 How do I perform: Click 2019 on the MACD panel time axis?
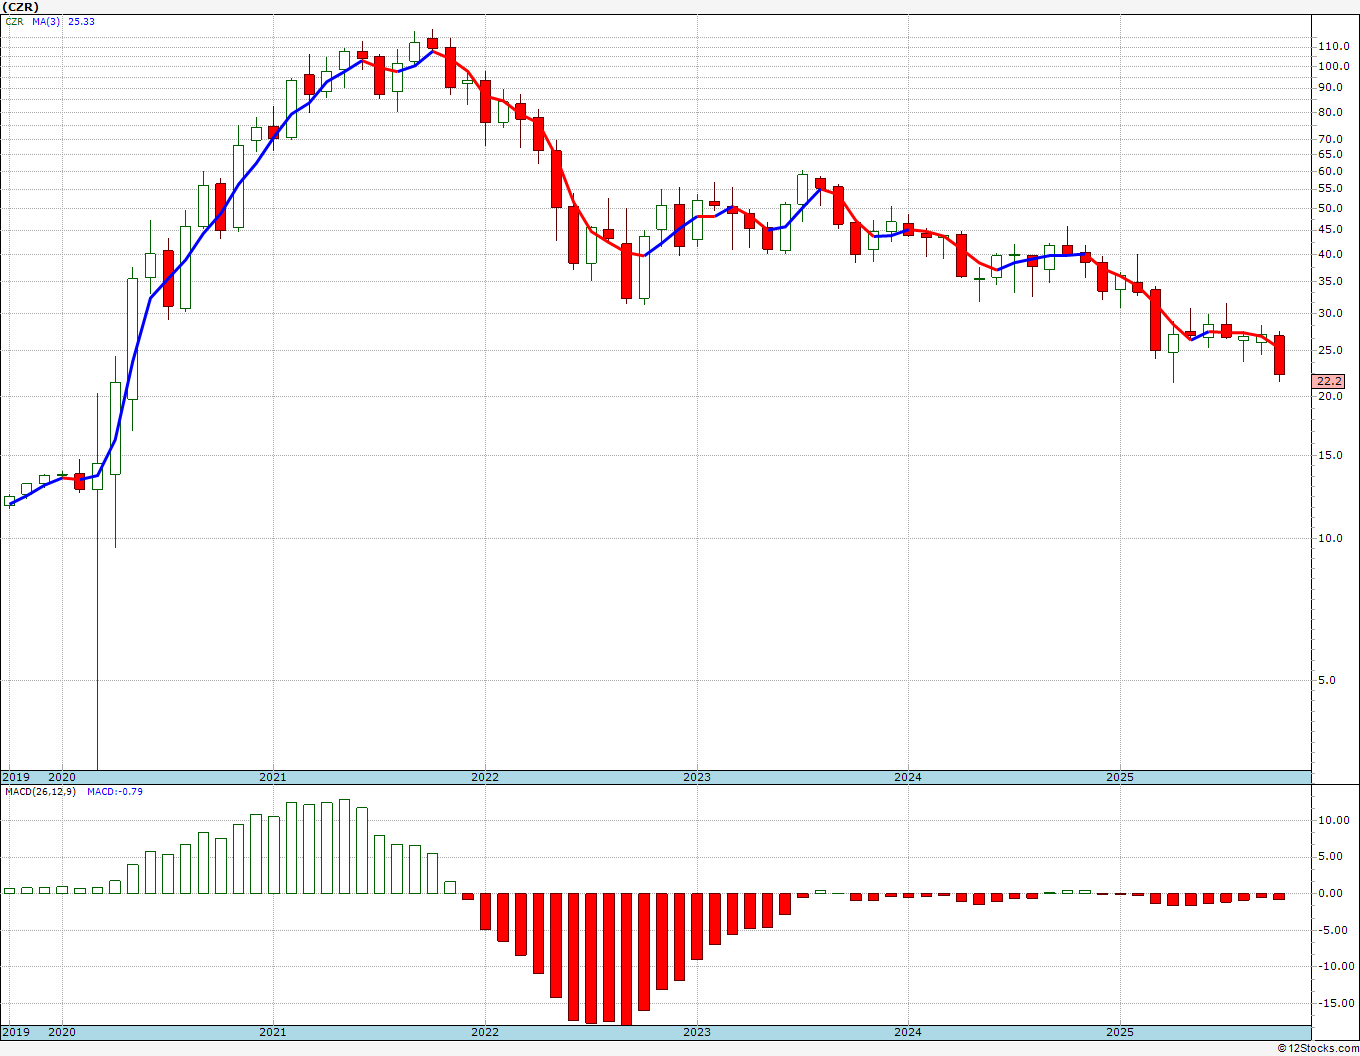pos(16,1032)
